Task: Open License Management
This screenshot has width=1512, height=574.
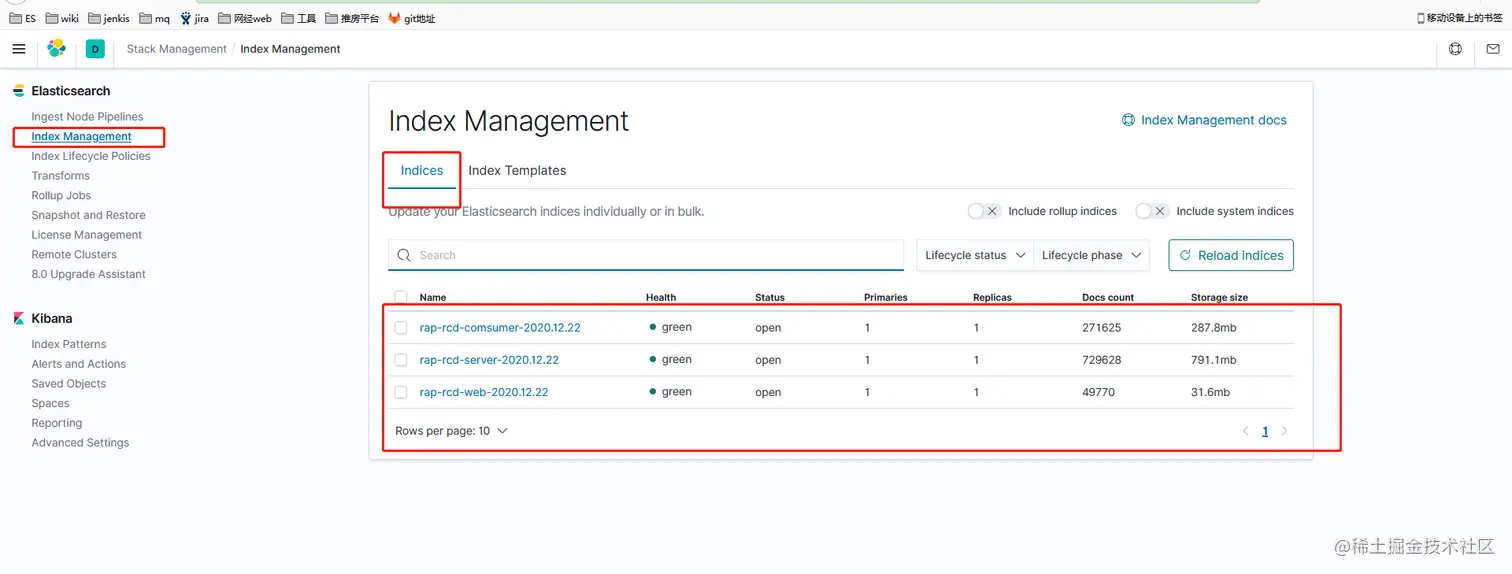Action: 87,235
